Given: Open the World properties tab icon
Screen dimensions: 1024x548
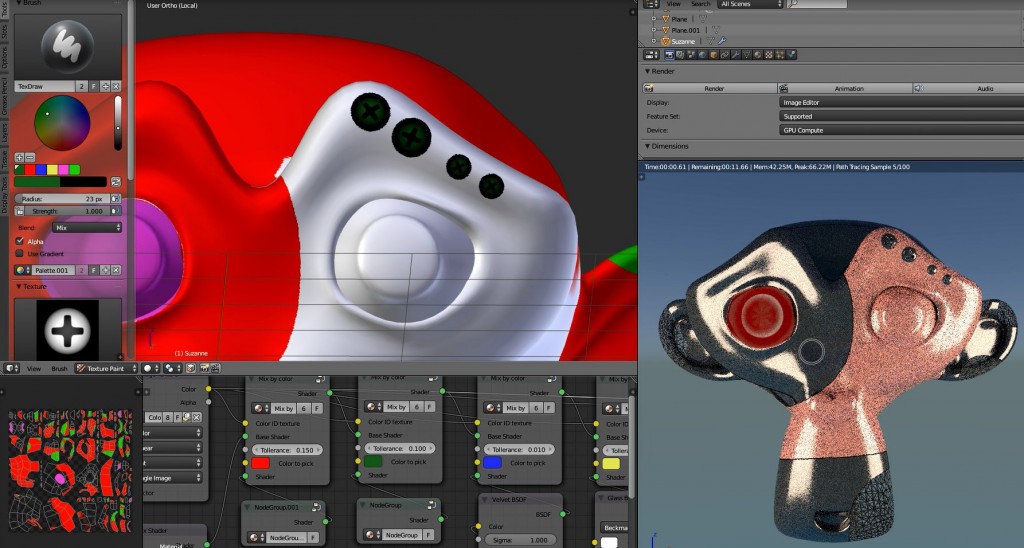Looking at the screenshot, I should (x=702, y=55).
